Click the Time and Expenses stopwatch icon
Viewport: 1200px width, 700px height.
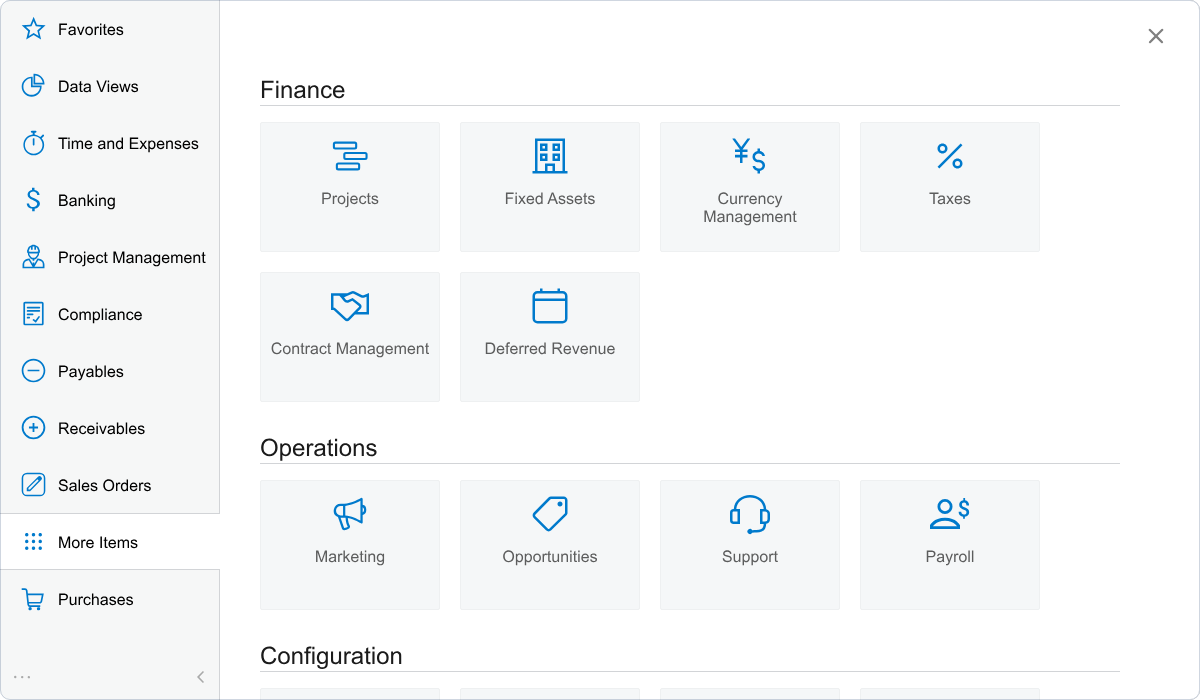tap(33, 143)
